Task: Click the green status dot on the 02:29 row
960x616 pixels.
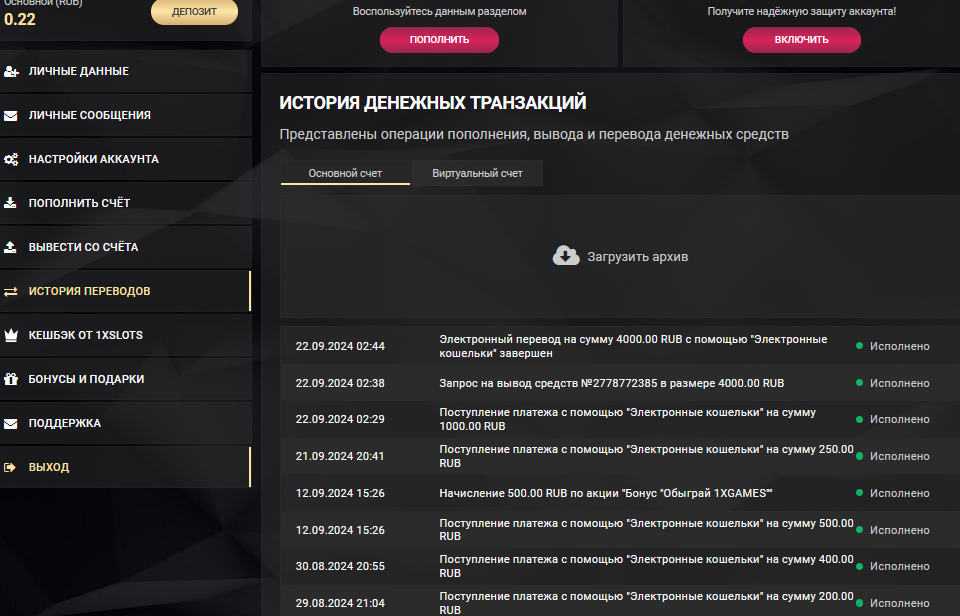Action: click(859, 419)
